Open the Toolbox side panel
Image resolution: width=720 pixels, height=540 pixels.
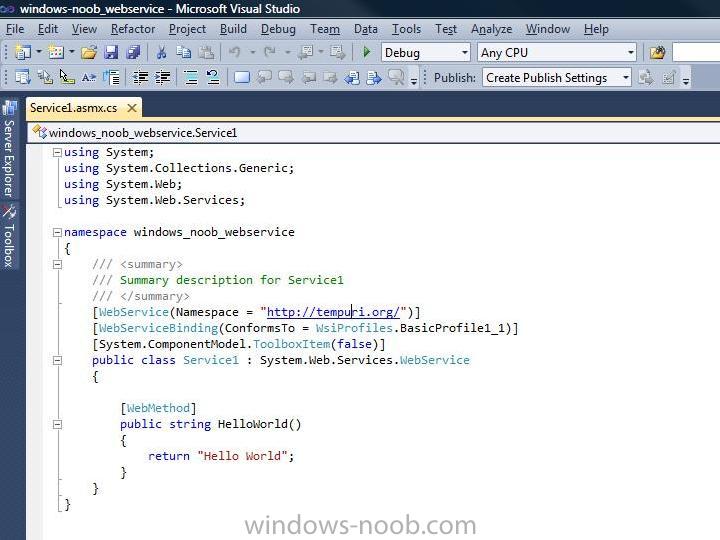(9, 237)
